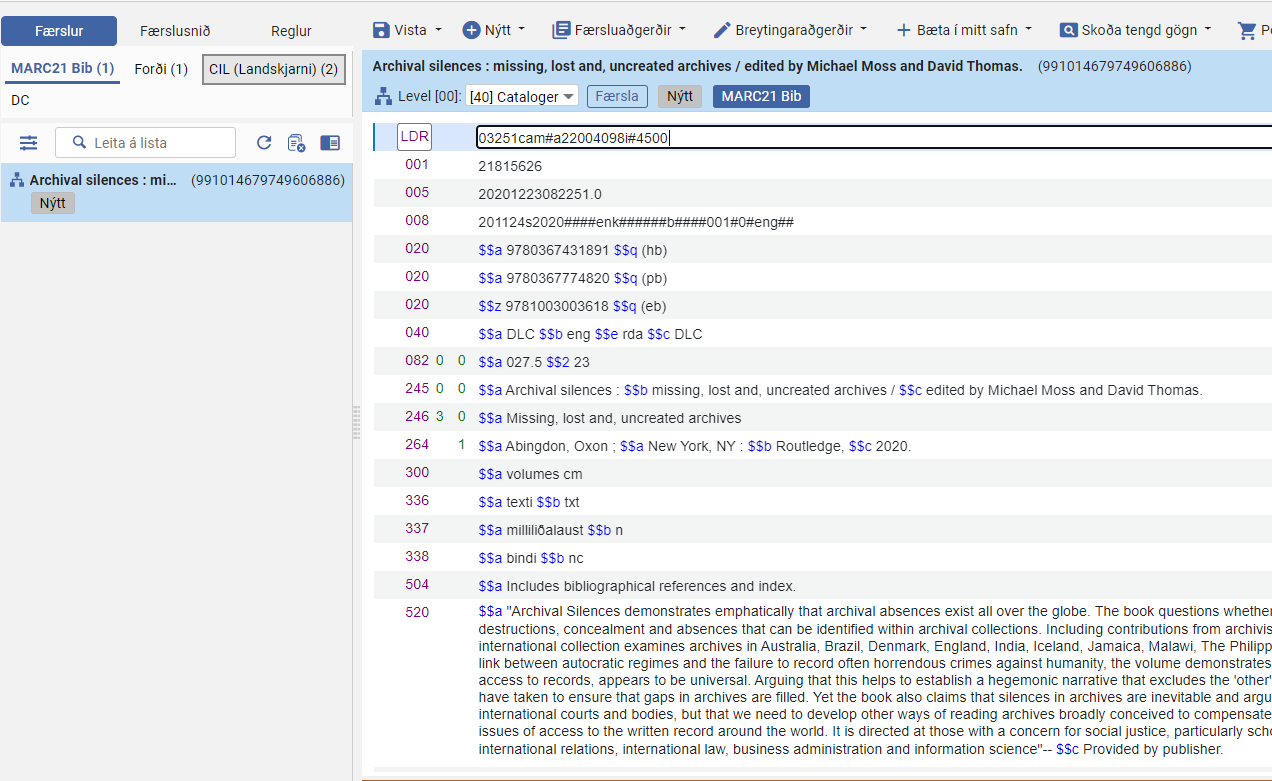This screenshot has width=1272, height=781.
Task: Open the Skoða tengd gögn menu
Action: click(1136, 30)
